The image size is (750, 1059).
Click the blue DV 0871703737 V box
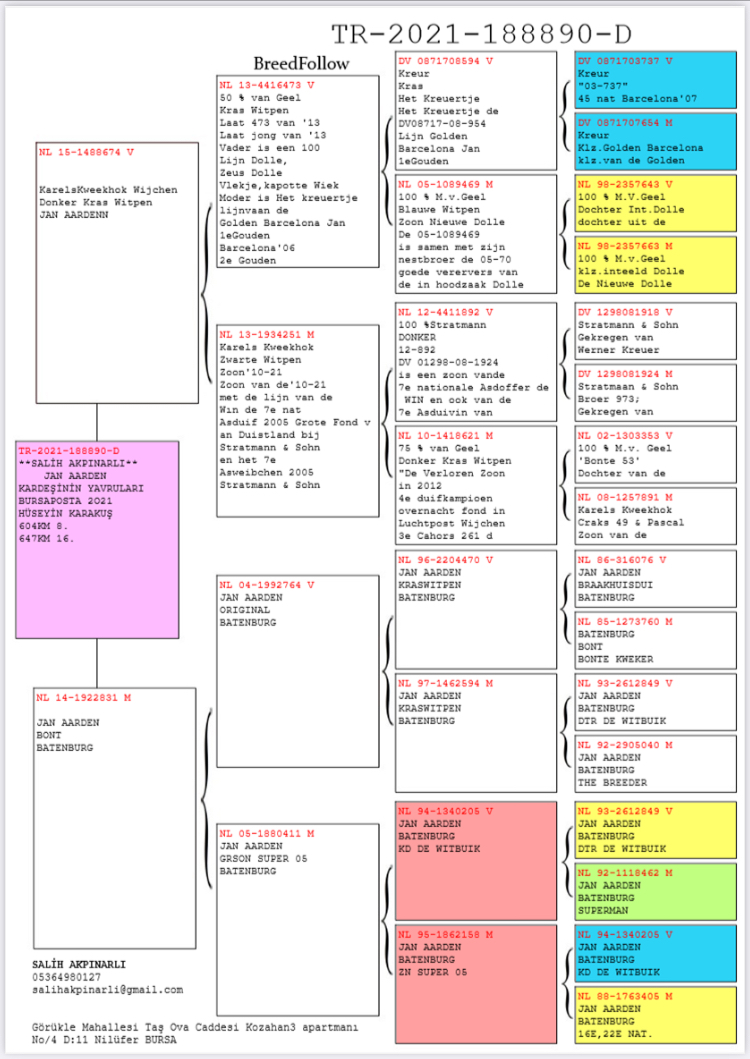[655, 80]
